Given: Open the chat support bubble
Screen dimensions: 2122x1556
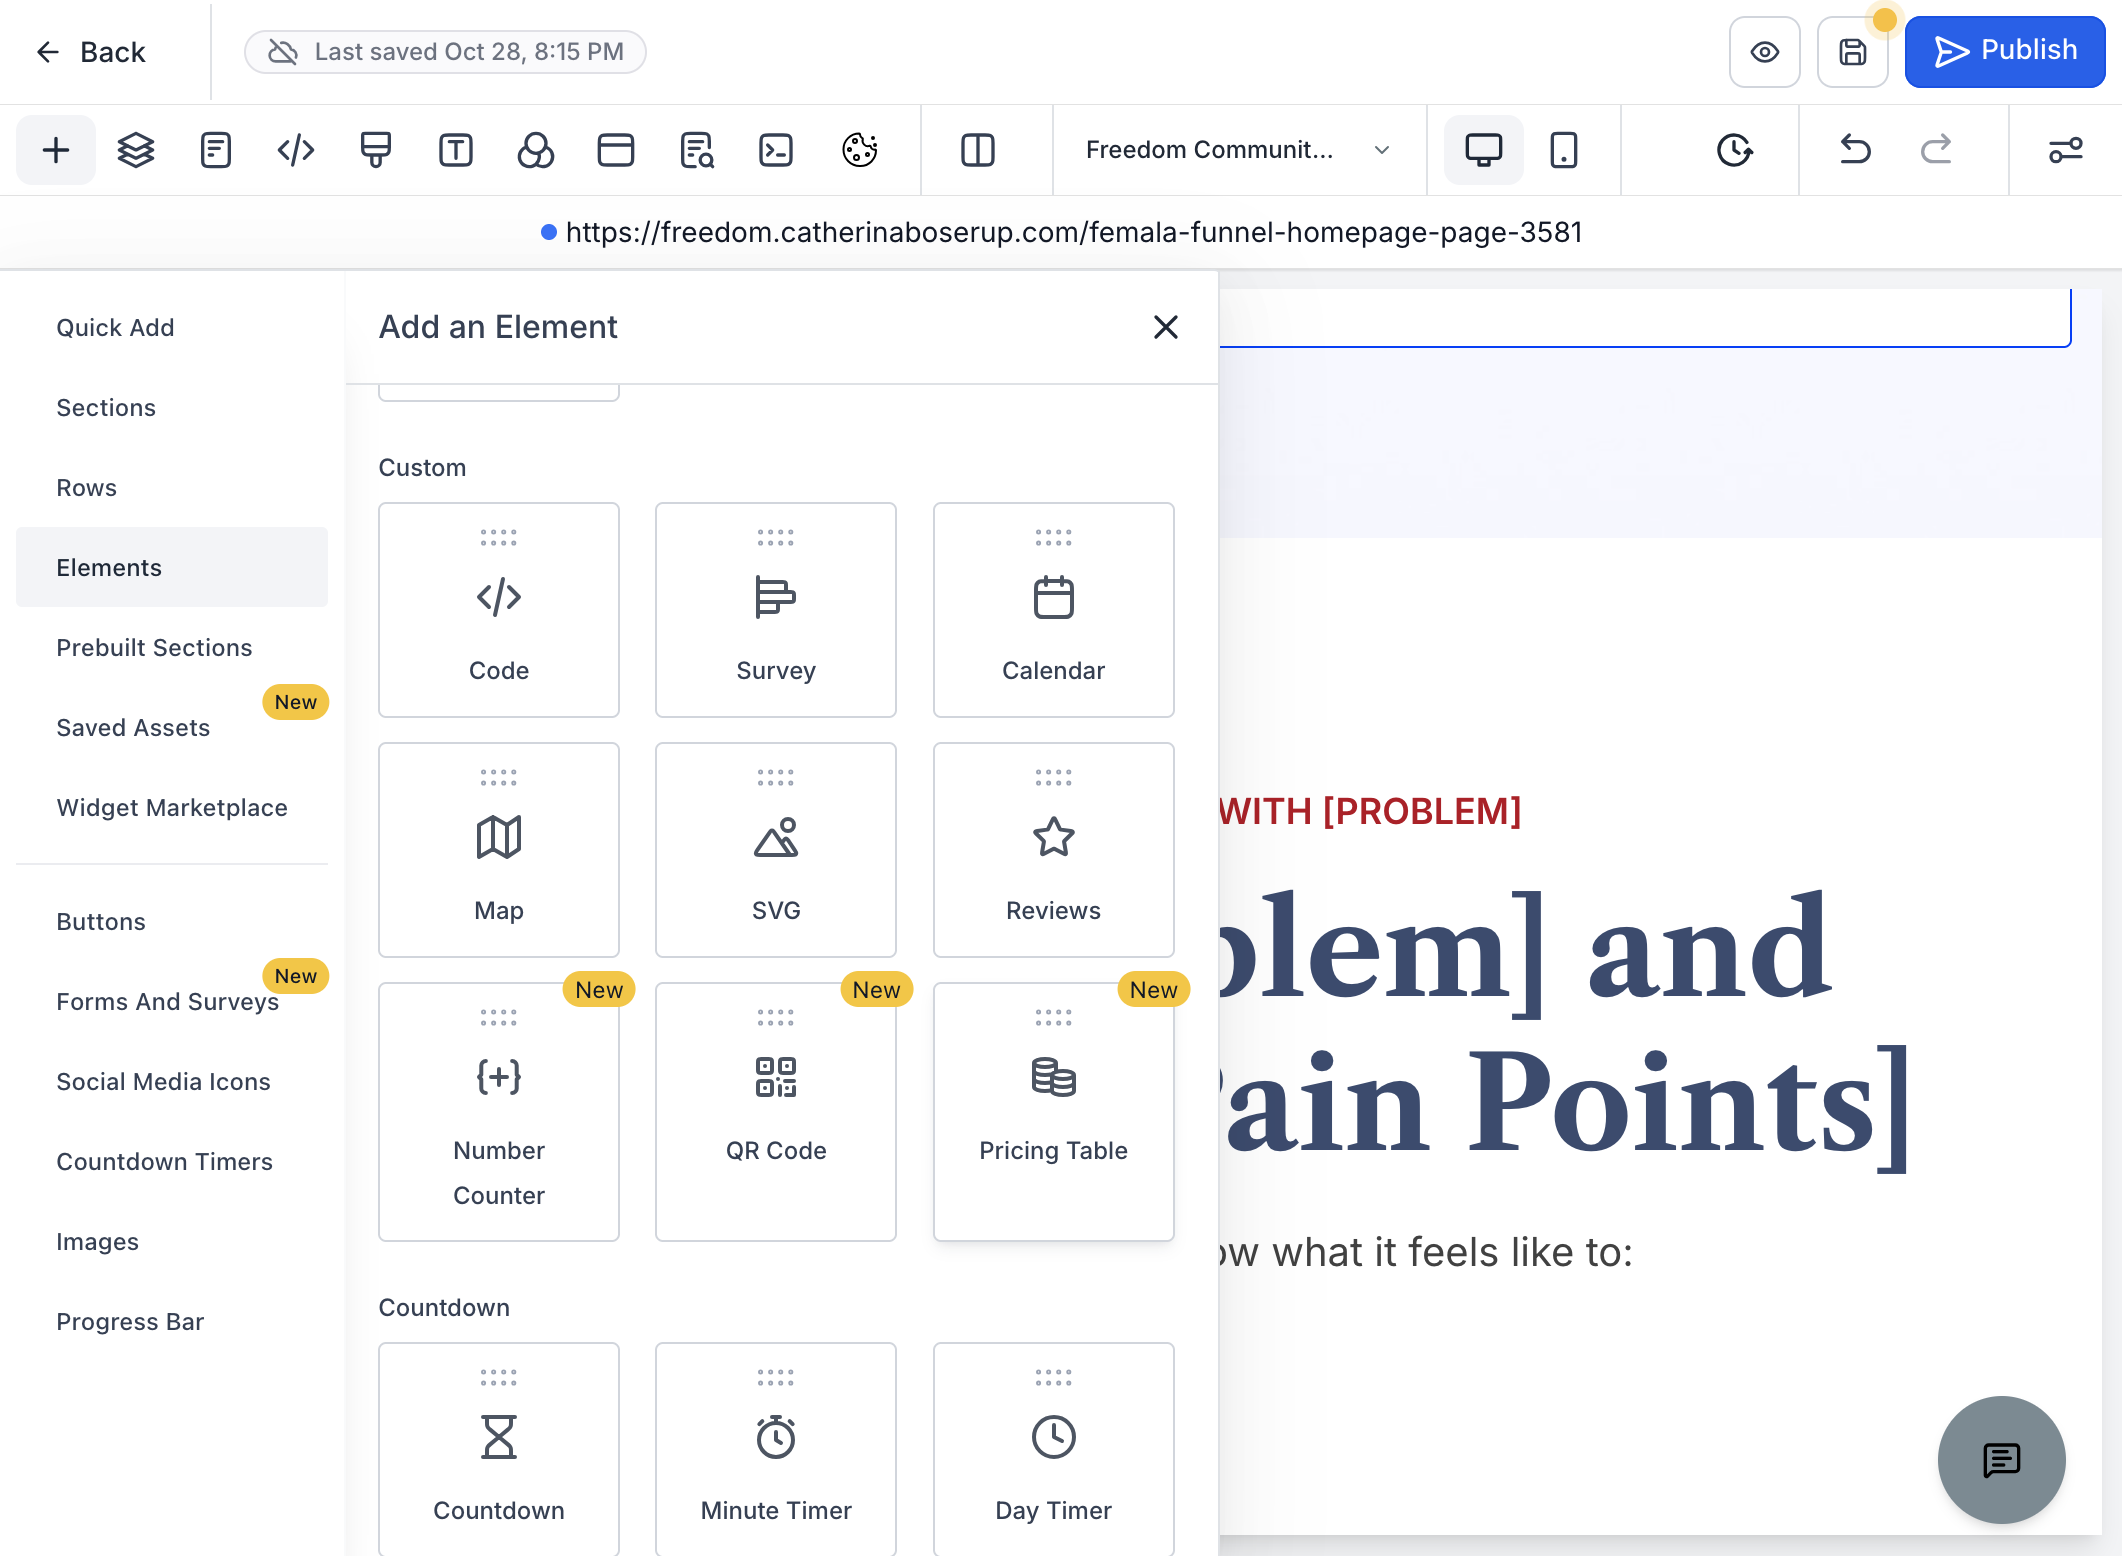Looking at the screenshot, I should coord(2002,1460).
